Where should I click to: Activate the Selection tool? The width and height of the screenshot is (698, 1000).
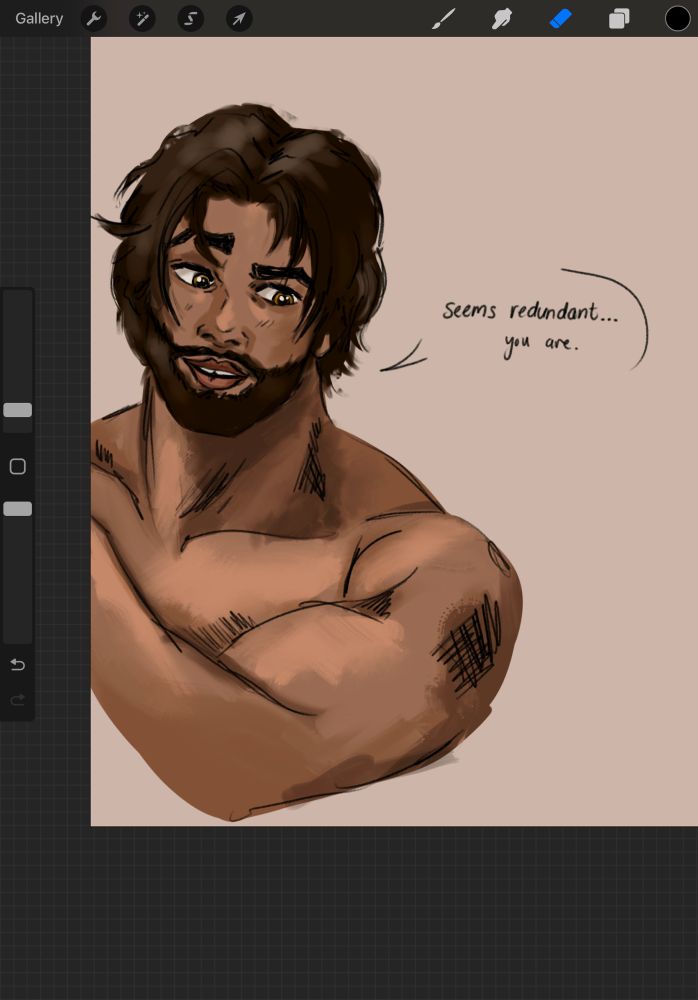pyautogui.click(x=190, y=18)
